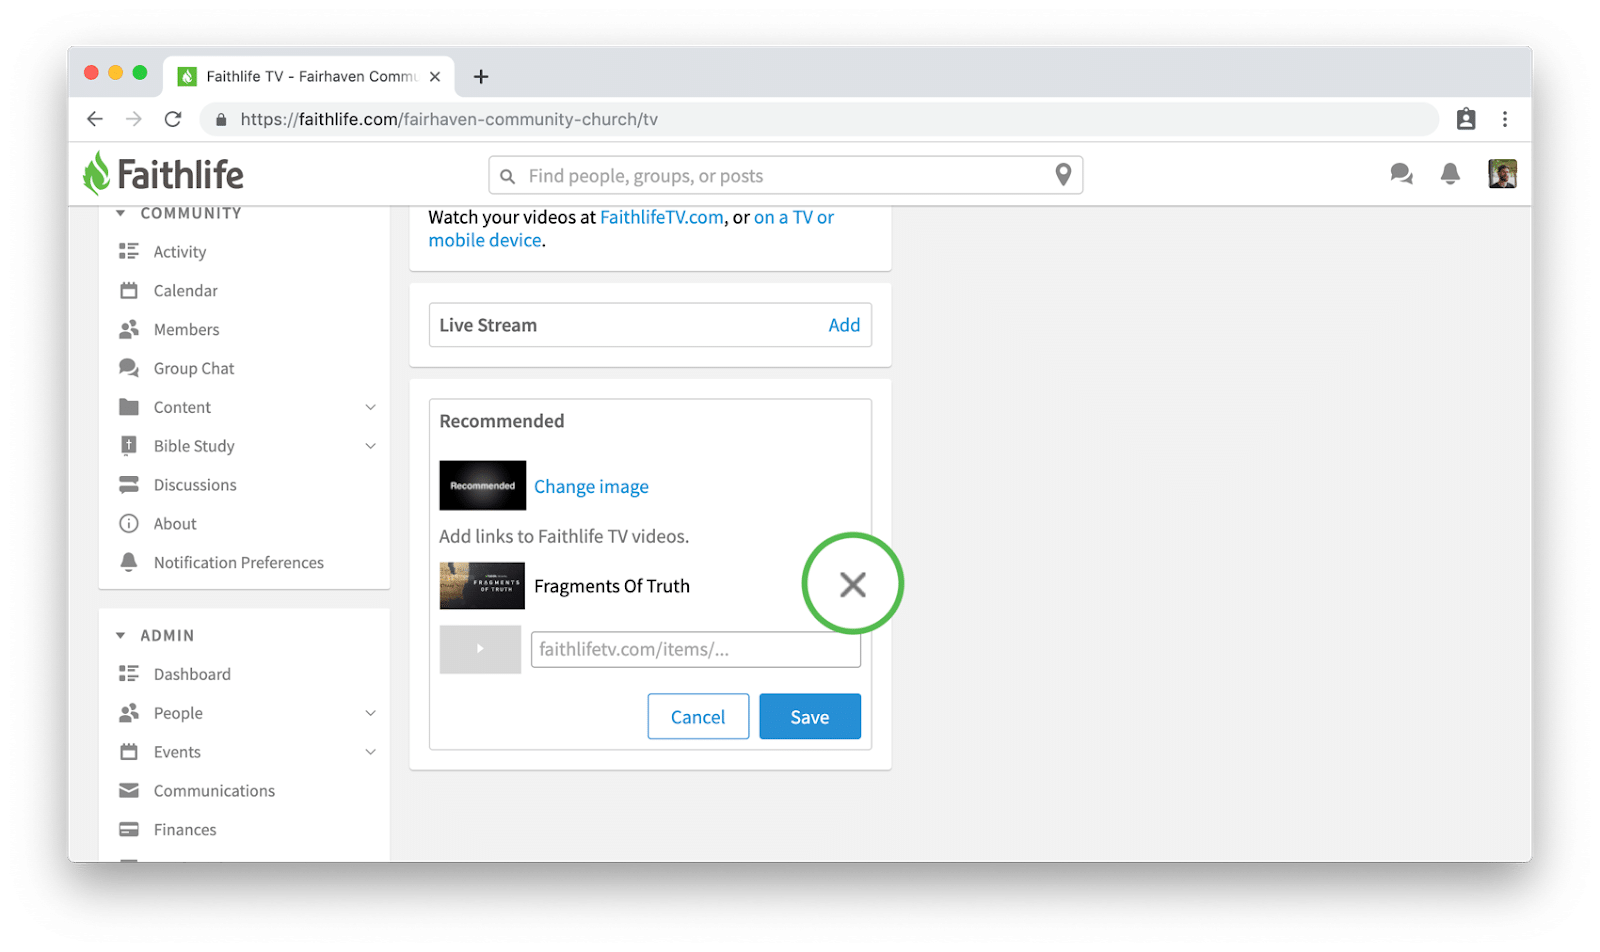Image resolution: width=1600 pixels, height=952 pixels.
Task: Open Communications in Admin
Action: pos(214,791)
